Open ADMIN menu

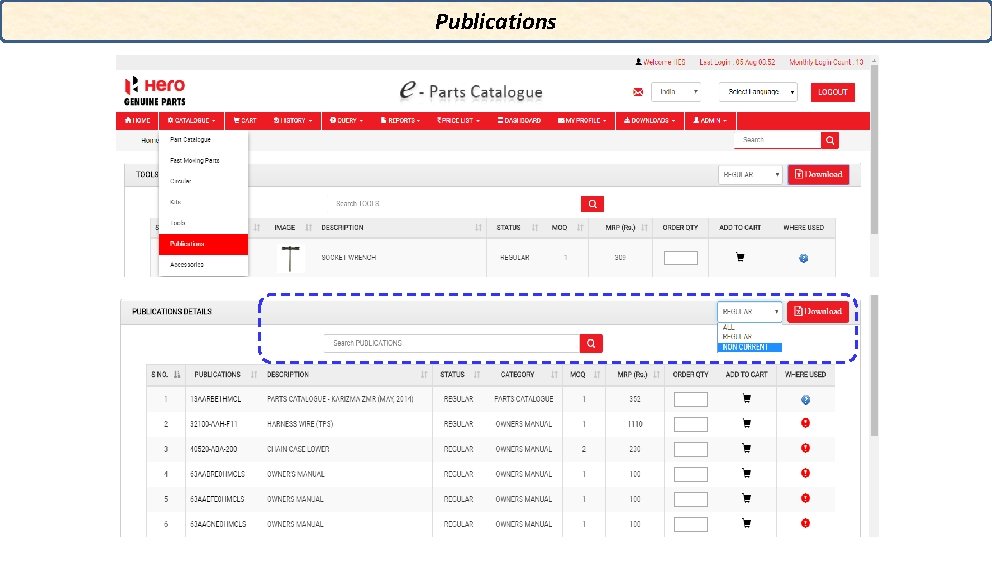(x=710, y=120)
